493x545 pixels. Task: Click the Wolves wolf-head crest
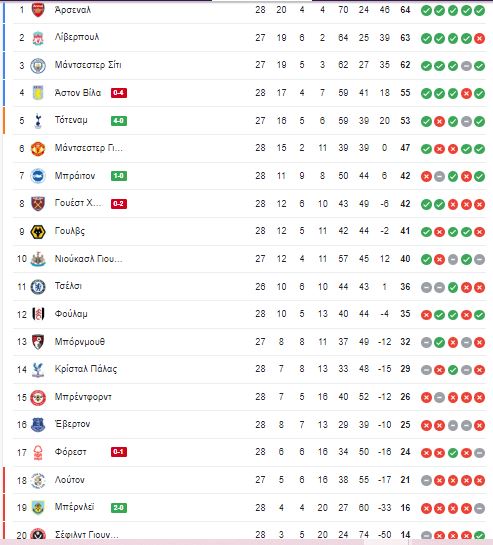click(38, 231)
